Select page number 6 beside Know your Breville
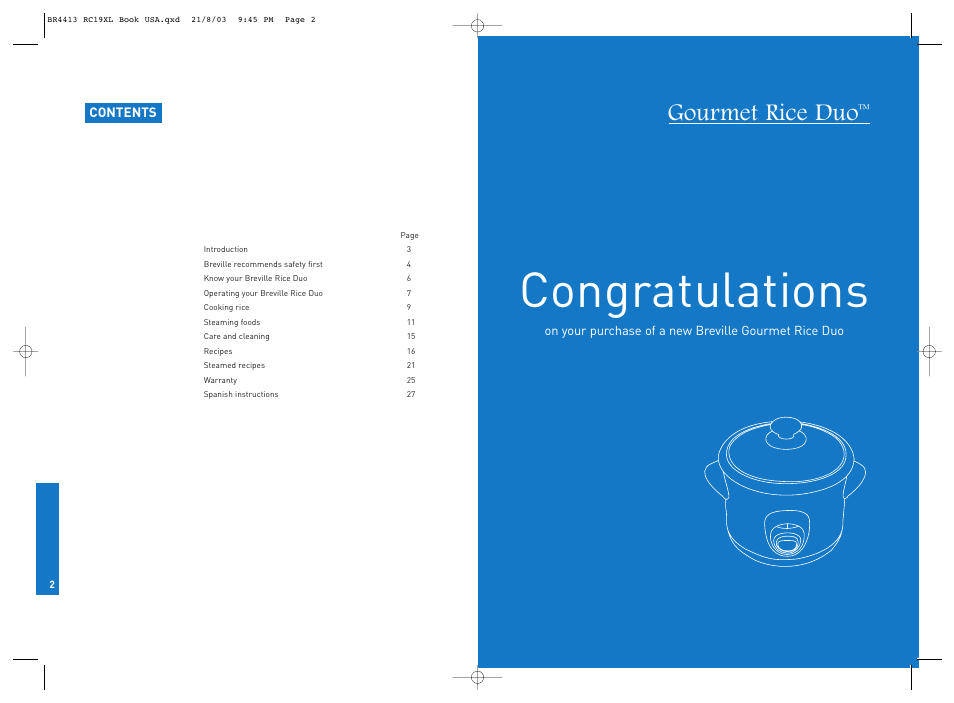This screenshot has height=703, width=954. [409, 279]
